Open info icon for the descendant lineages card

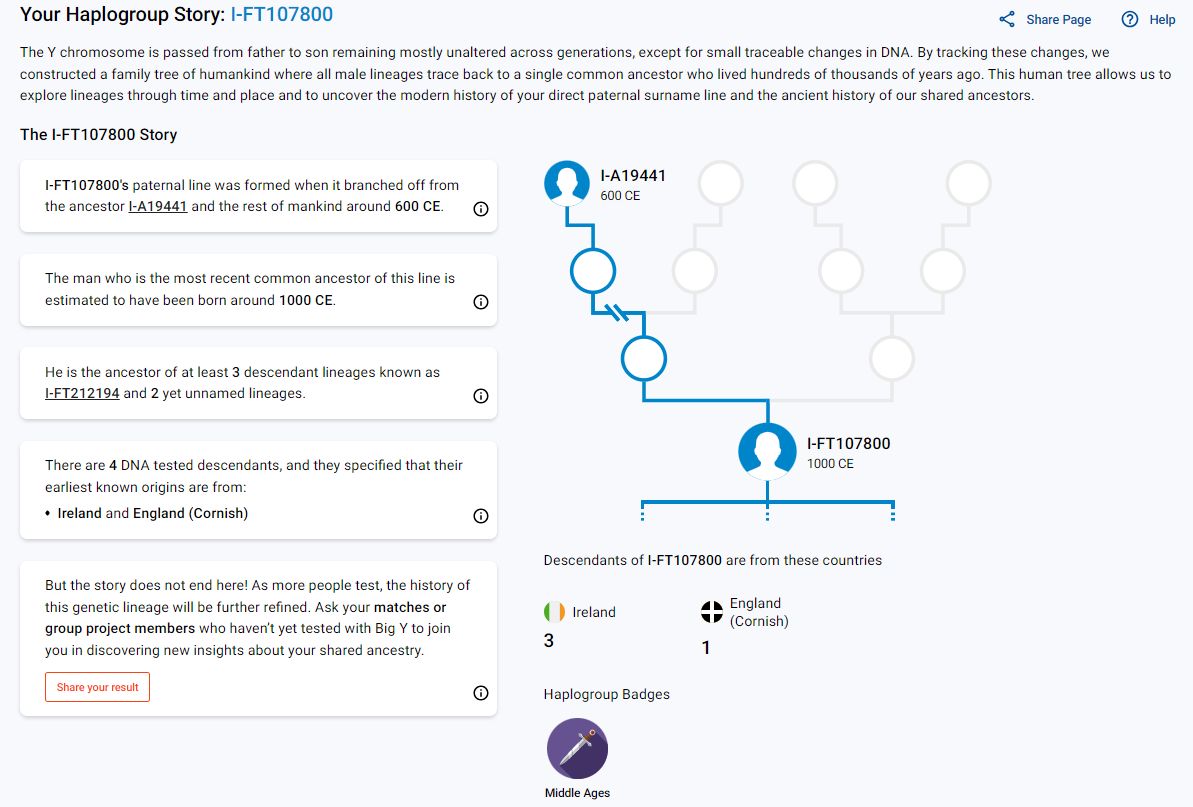(x=481, y=396)
